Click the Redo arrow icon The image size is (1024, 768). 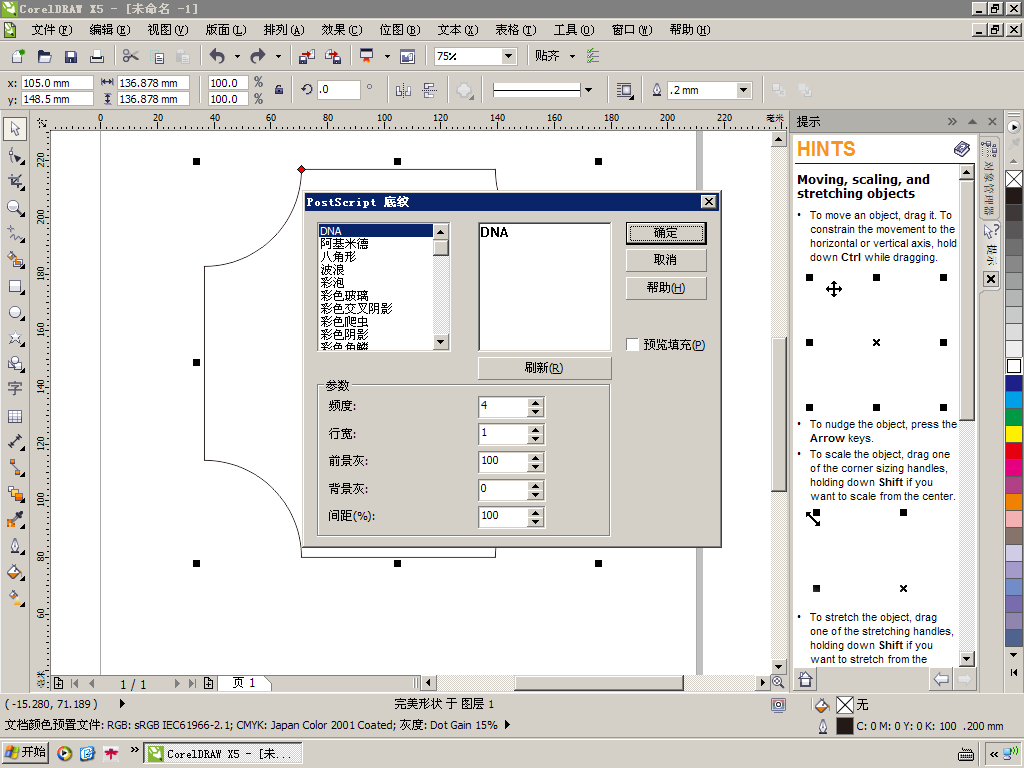(x=258, y=56)
